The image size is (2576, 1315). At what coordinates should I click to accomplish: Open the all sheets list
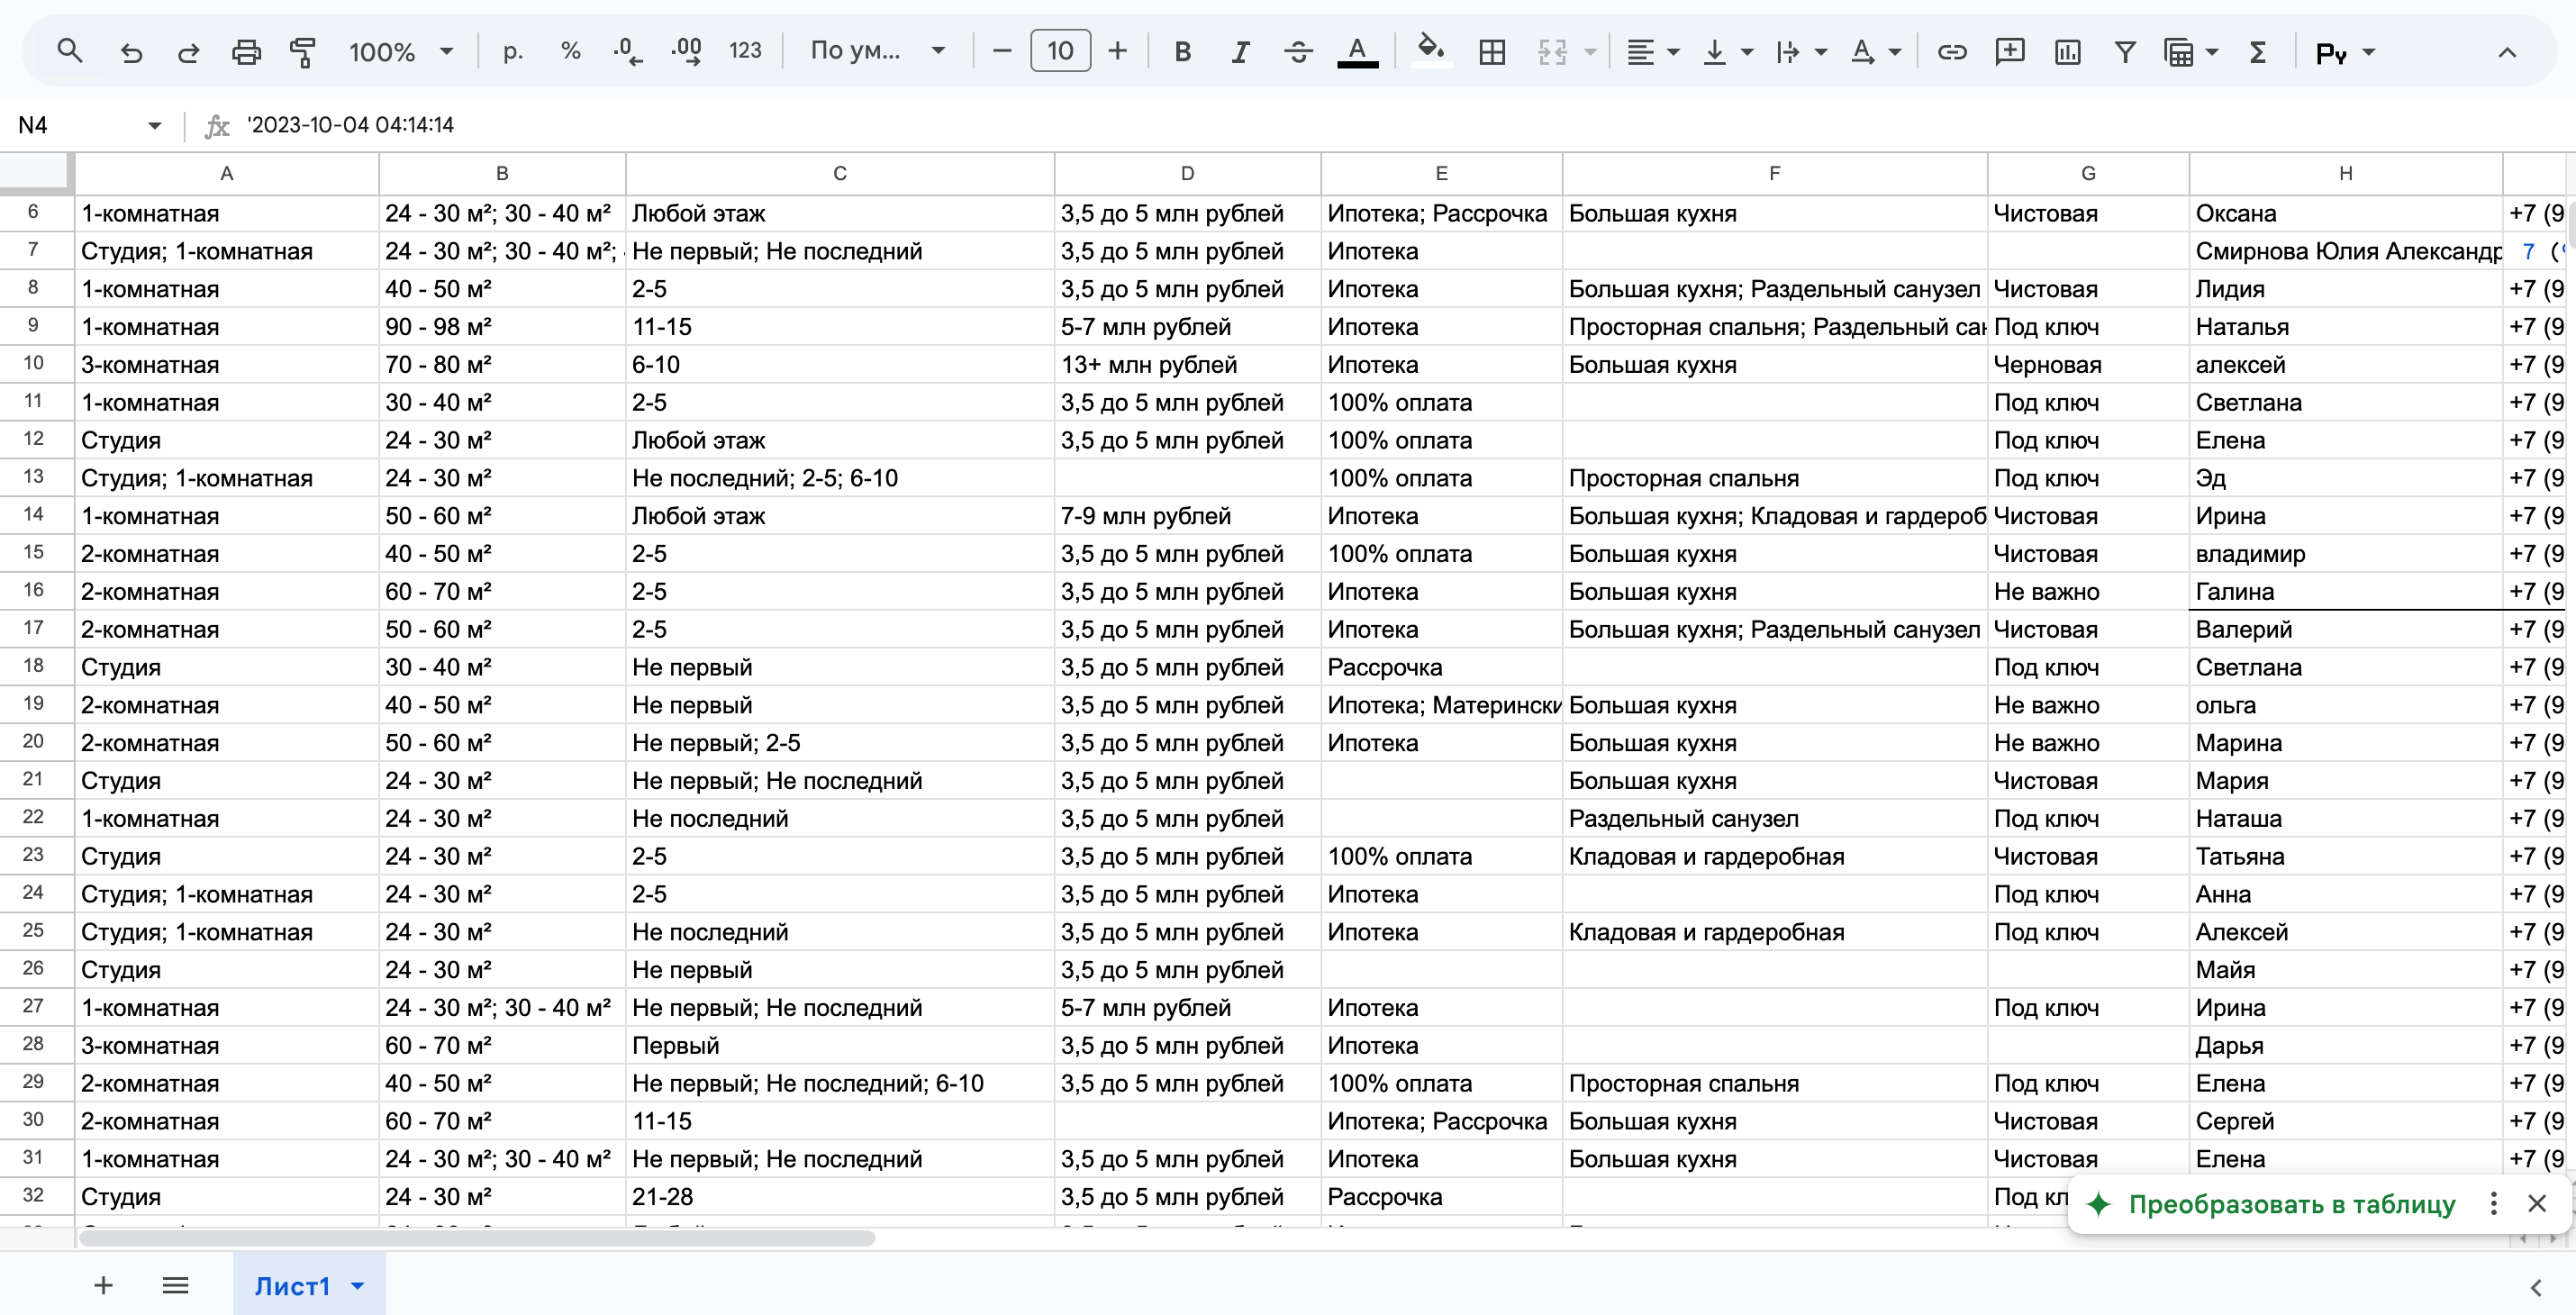click(175, 1285)
